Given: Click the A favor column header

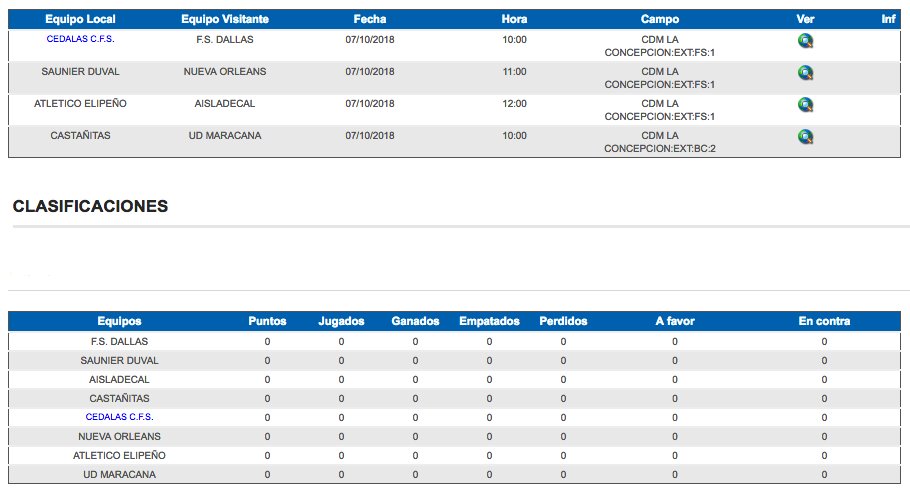Looking at the screenshot, I should pyautogui.click(x=675, y=321).
